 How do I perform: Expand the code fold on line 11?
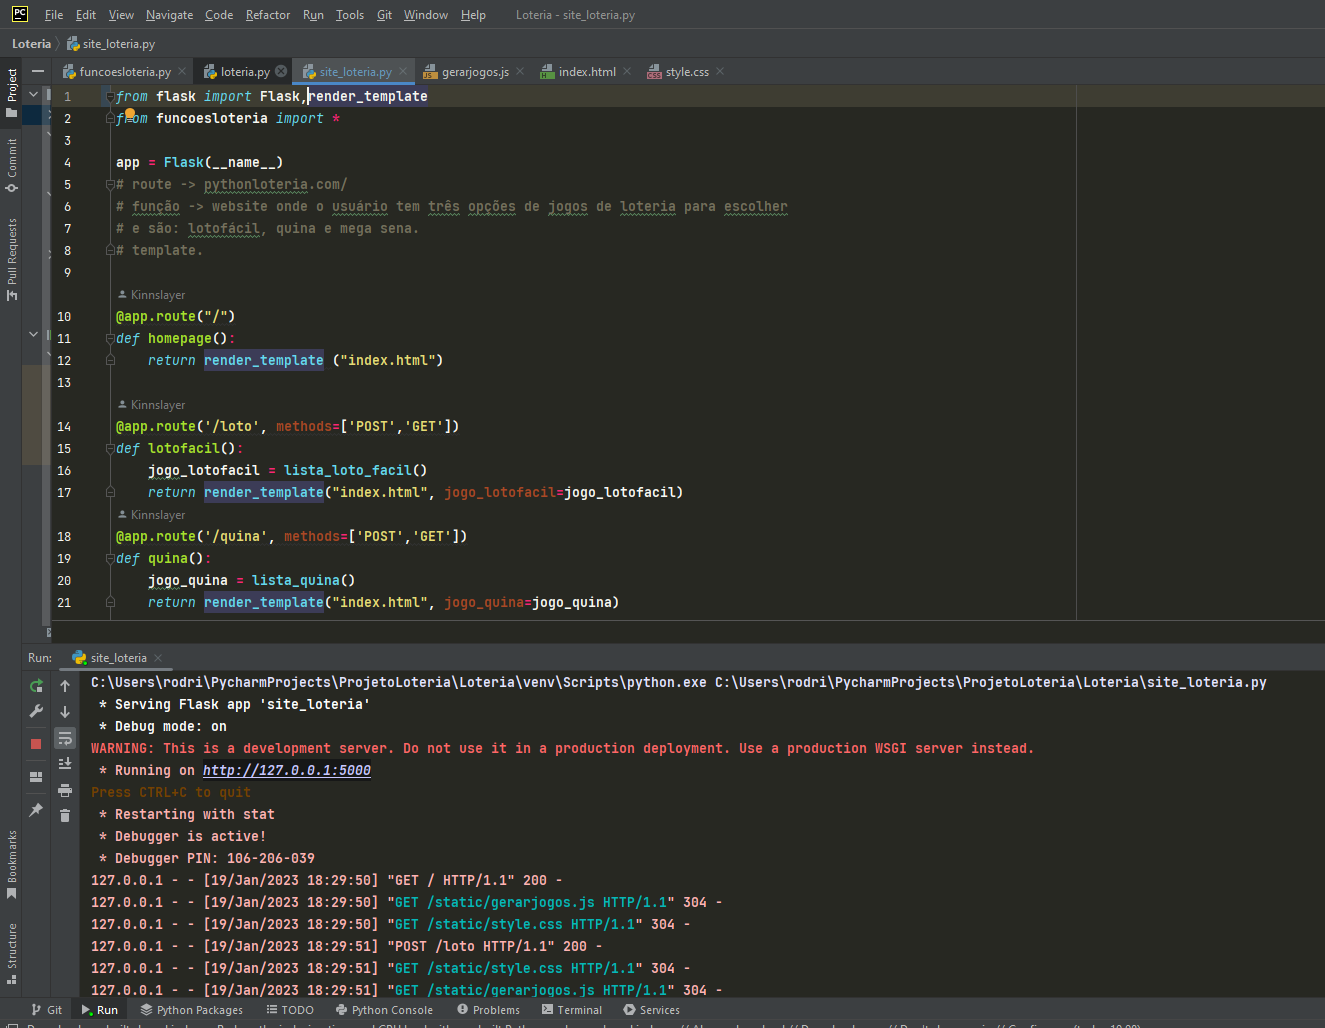coord(110,338)
